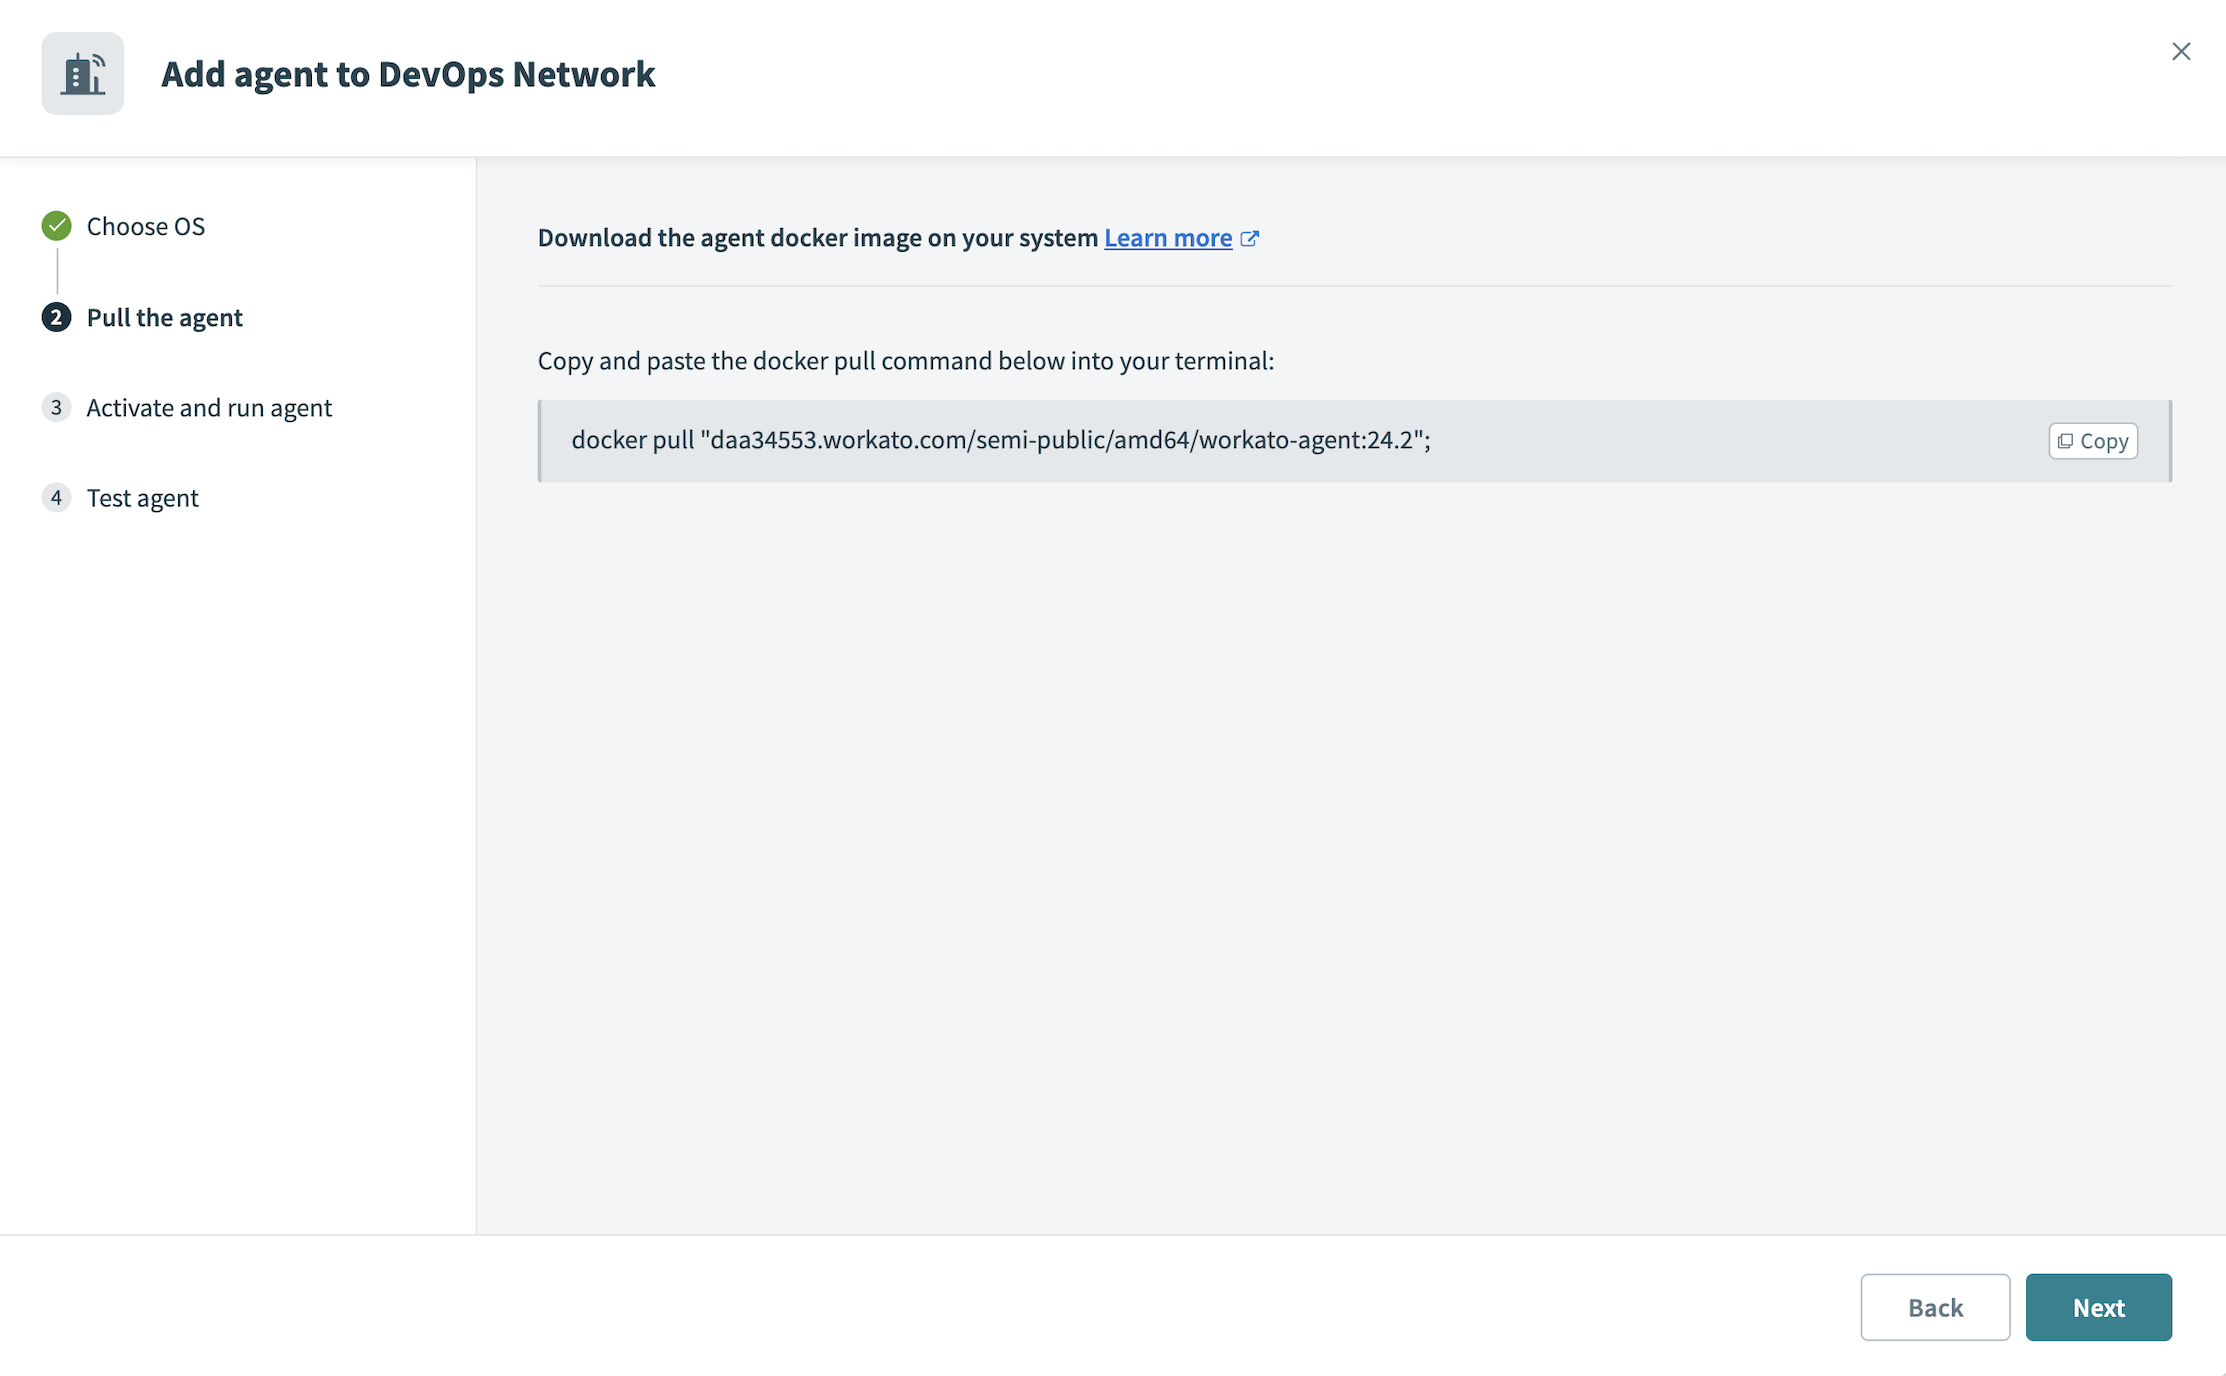The height and width of the screenshot is (1376, 2226).
Task: Click the copy icon in the command box
Action: pos(2066,441)
